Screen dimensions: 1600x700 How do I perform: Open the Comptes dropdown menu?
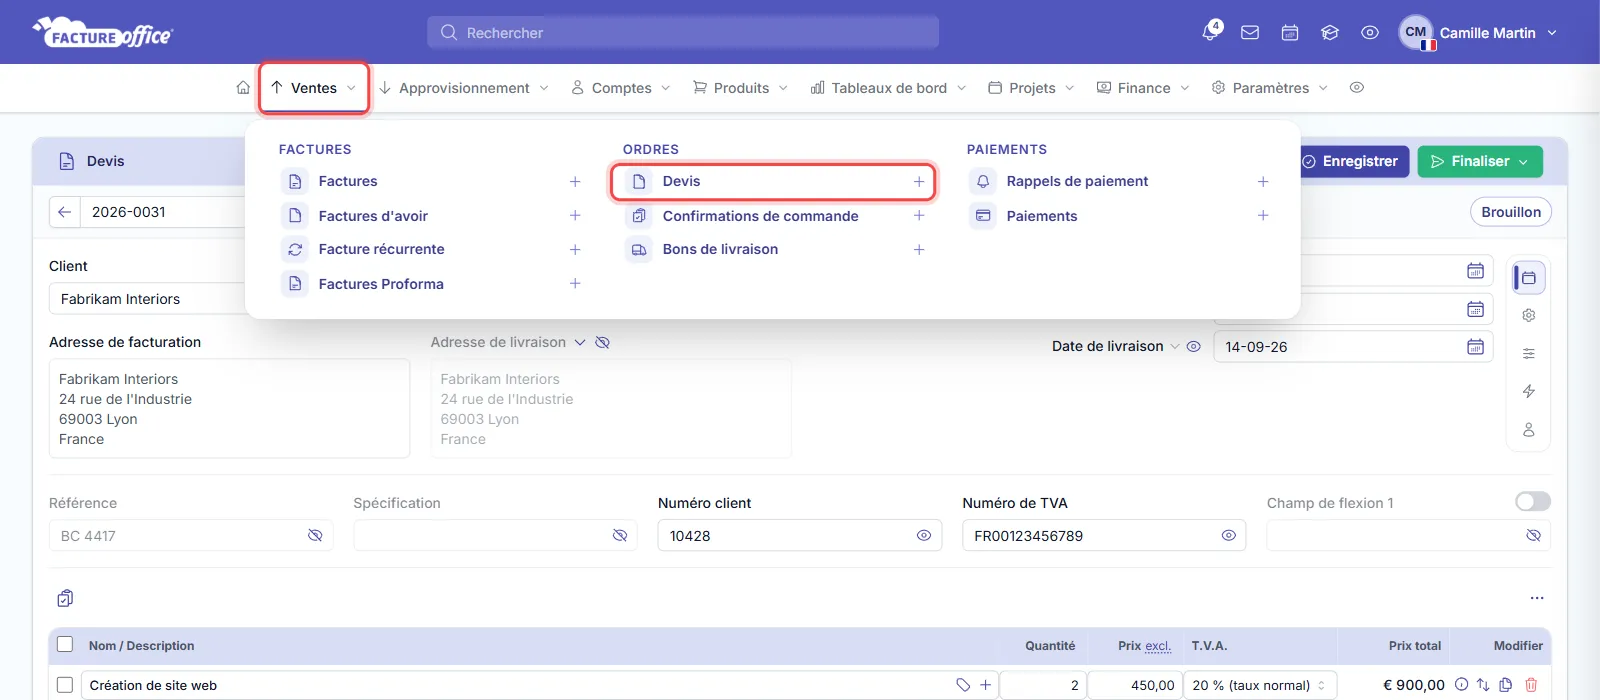coord(621,88)
